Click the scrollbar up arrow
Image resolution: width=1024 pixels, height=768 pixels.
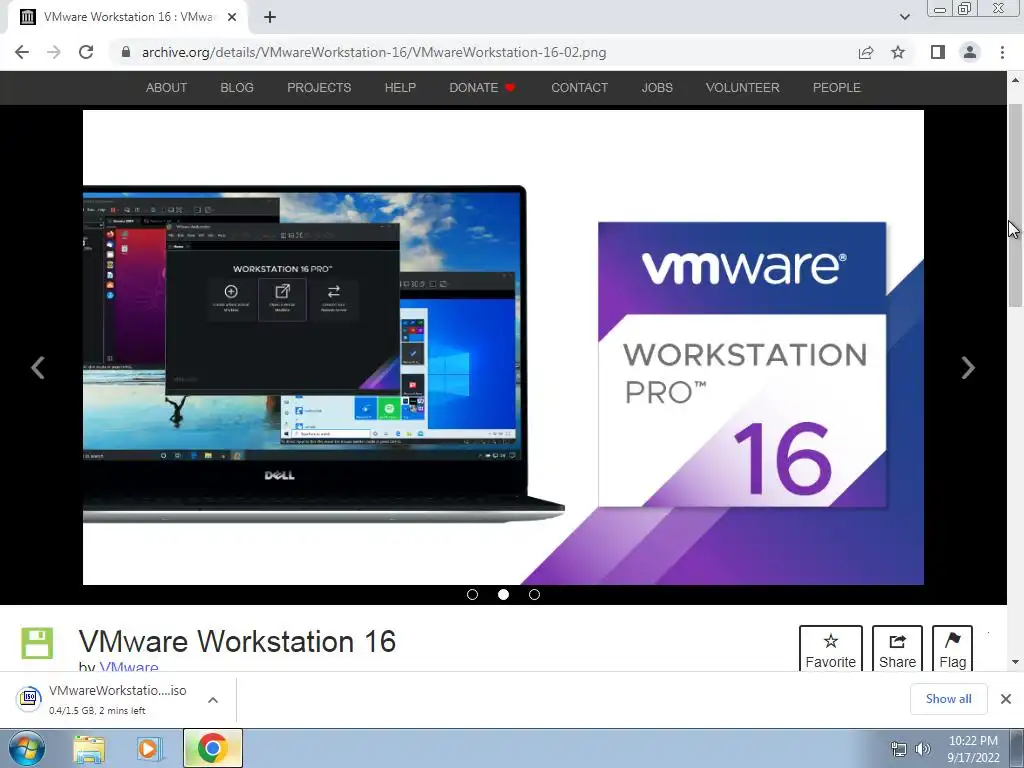[x=1015, y=80]
